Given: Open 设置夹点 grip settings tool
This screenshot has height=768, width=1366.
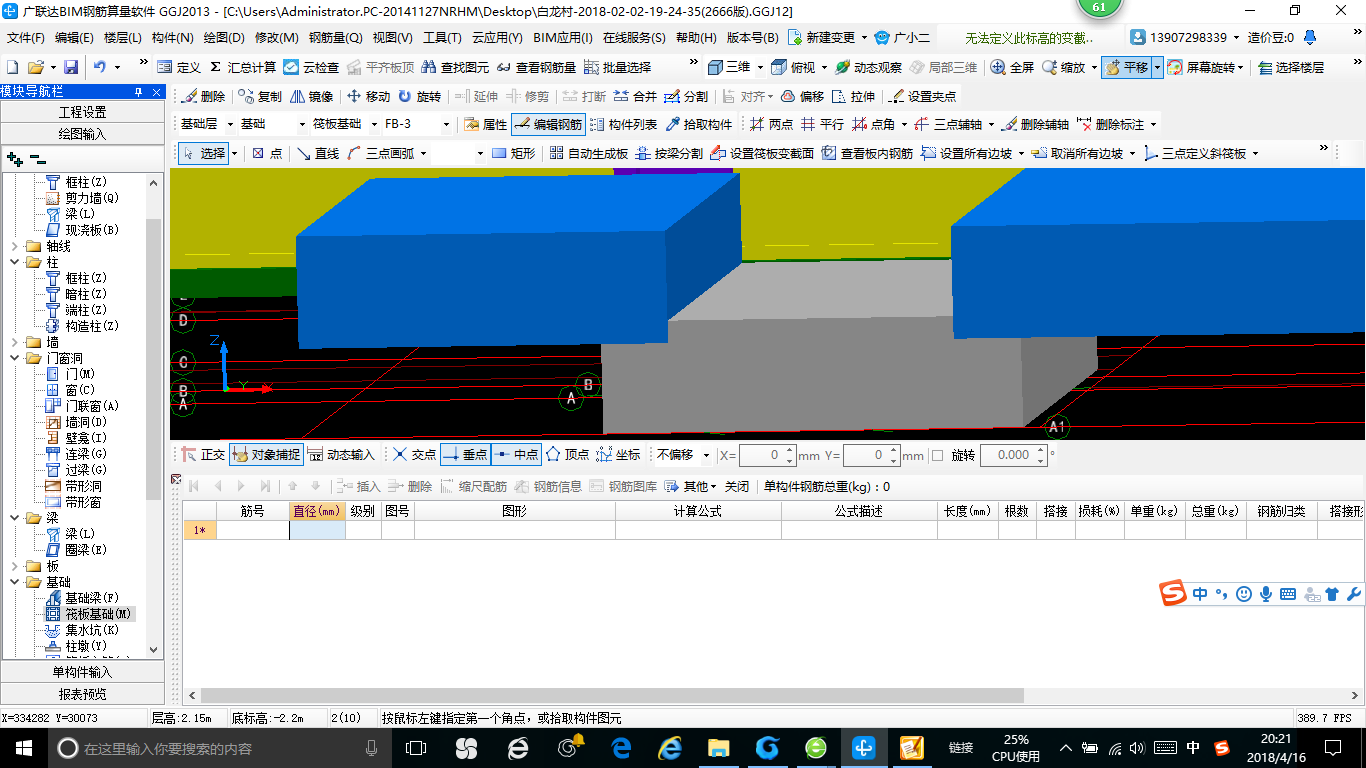Looking at the screenshot, I should tap(922, 97).
